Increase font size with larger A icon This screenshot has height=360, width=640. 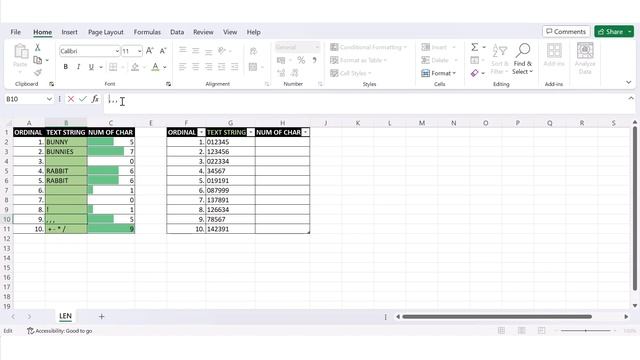[x=149, y=51]
